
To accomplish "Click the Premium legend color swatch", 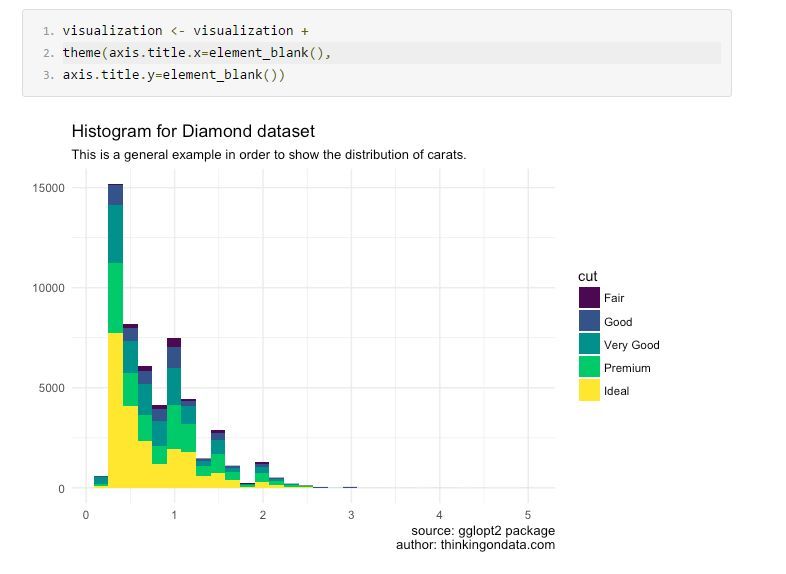I will click(589, 367).
